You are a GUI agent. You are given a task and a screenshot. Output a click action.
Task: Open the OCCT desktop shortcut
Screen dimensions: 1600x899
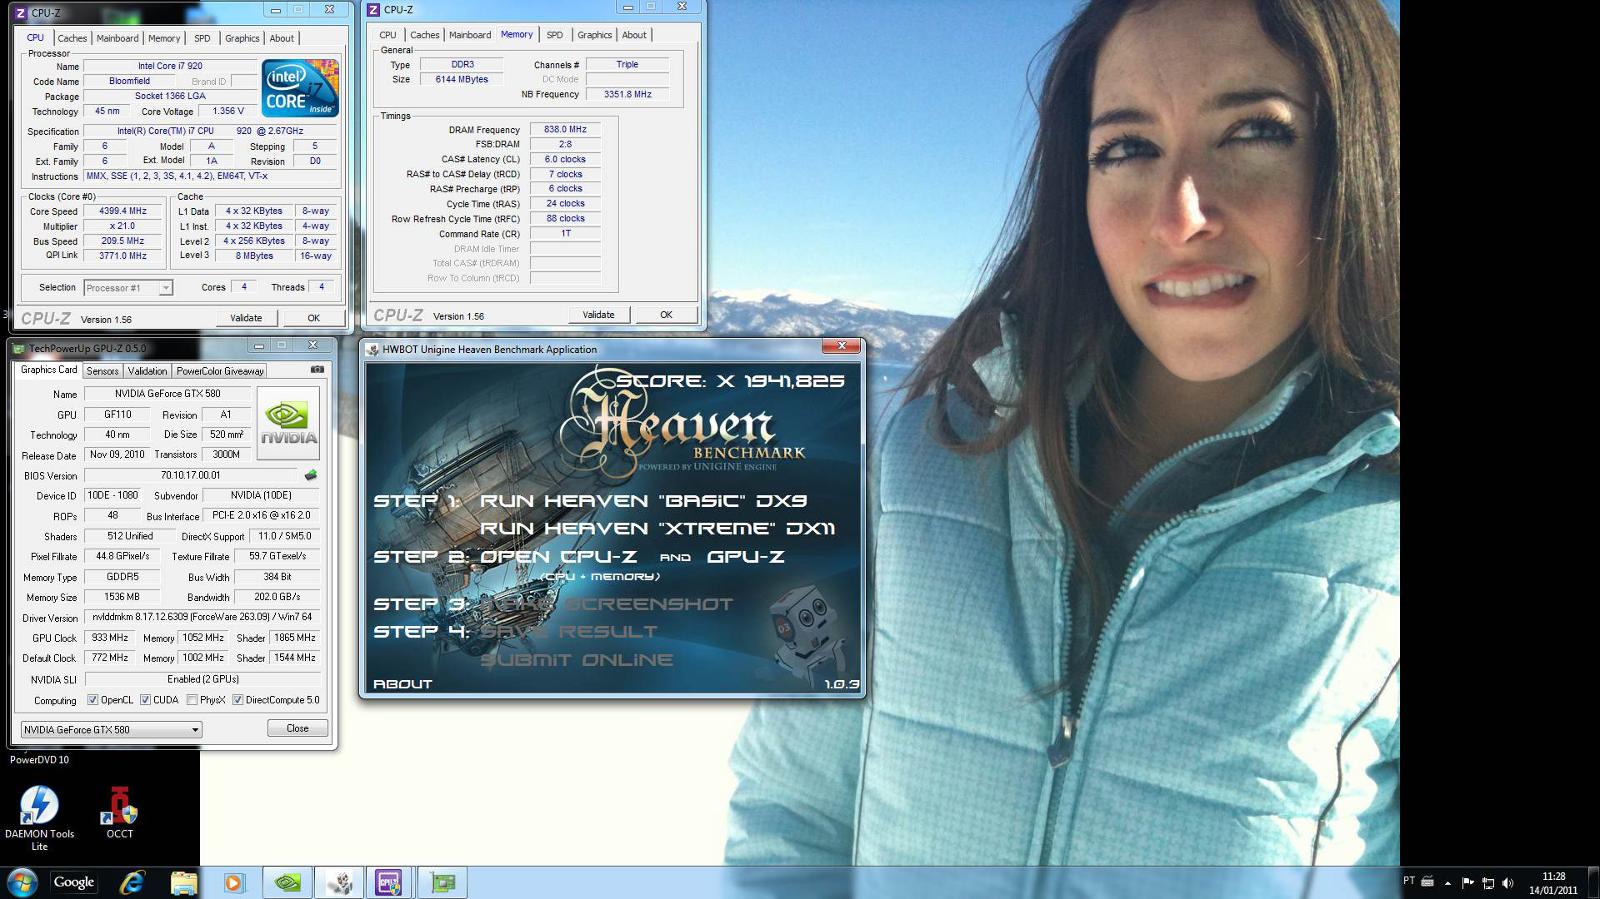(120, 812)
